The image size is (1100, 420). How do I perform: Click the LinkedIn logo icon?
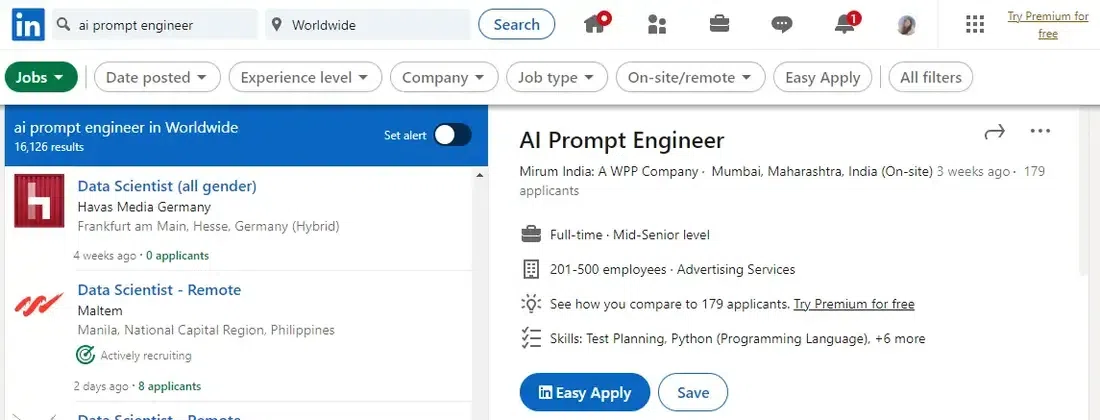[27, 24]
